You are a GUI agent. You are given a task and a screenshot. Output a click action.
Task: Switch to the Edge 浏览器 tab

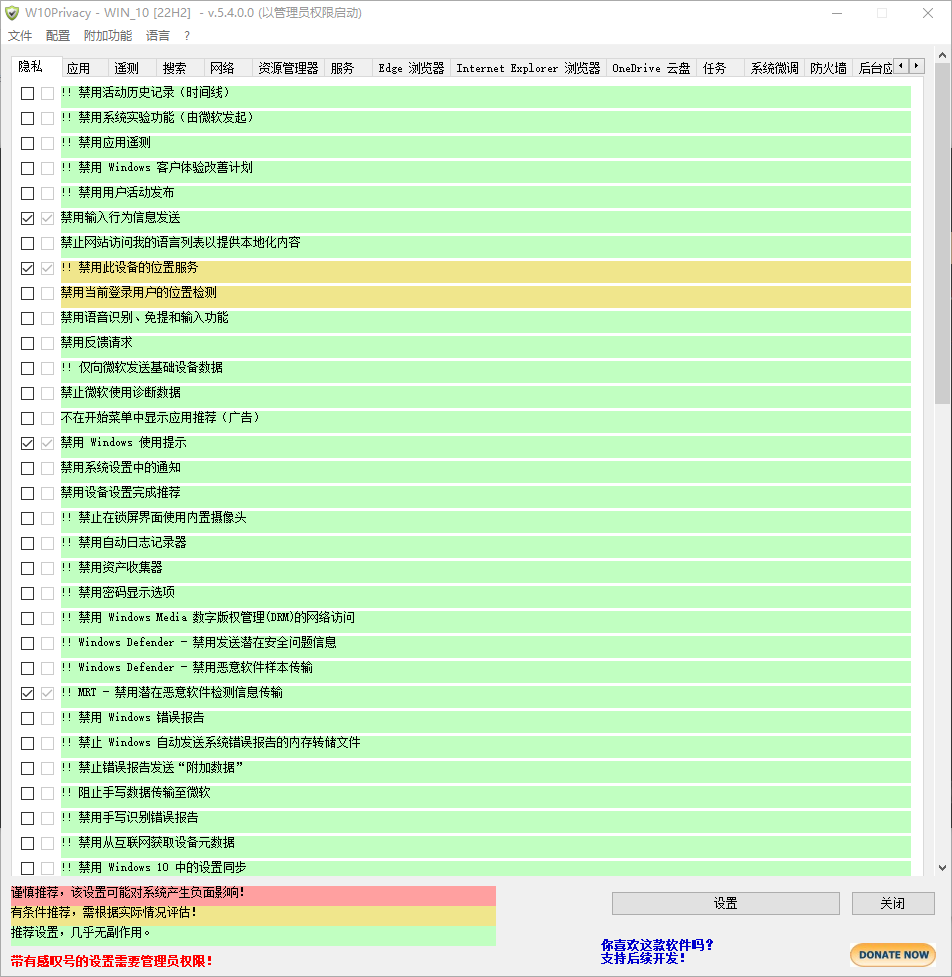tap(411, 68)
